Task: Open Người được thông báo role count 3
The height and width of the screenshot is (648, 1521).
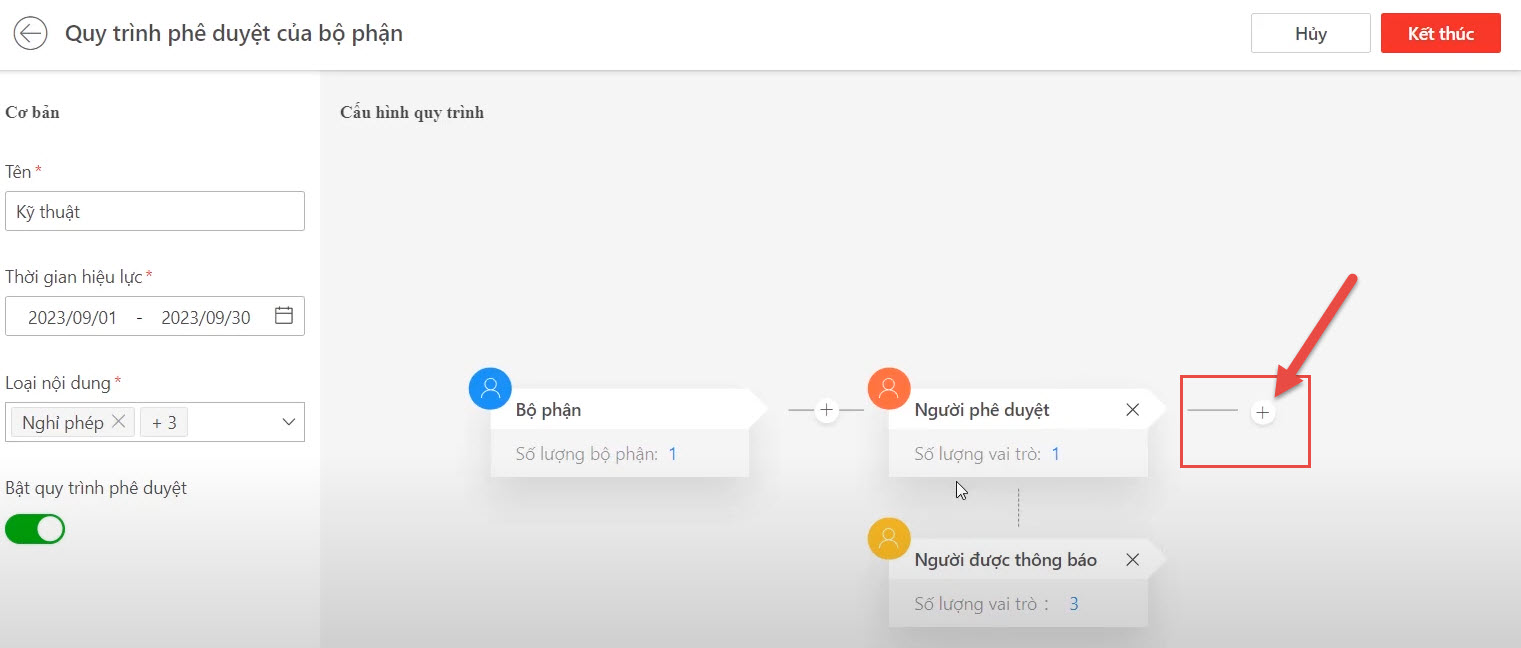Action: 1074,604
